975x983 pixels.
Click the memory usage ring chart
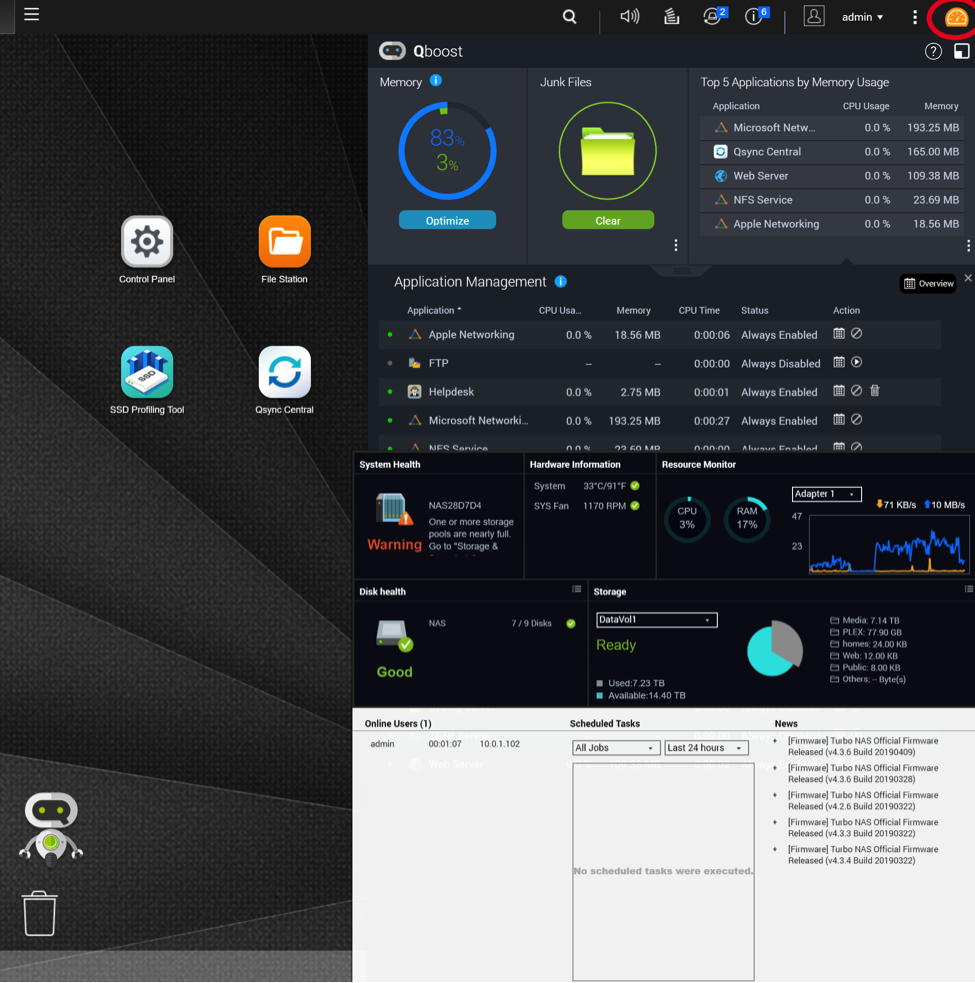(447, 150)
